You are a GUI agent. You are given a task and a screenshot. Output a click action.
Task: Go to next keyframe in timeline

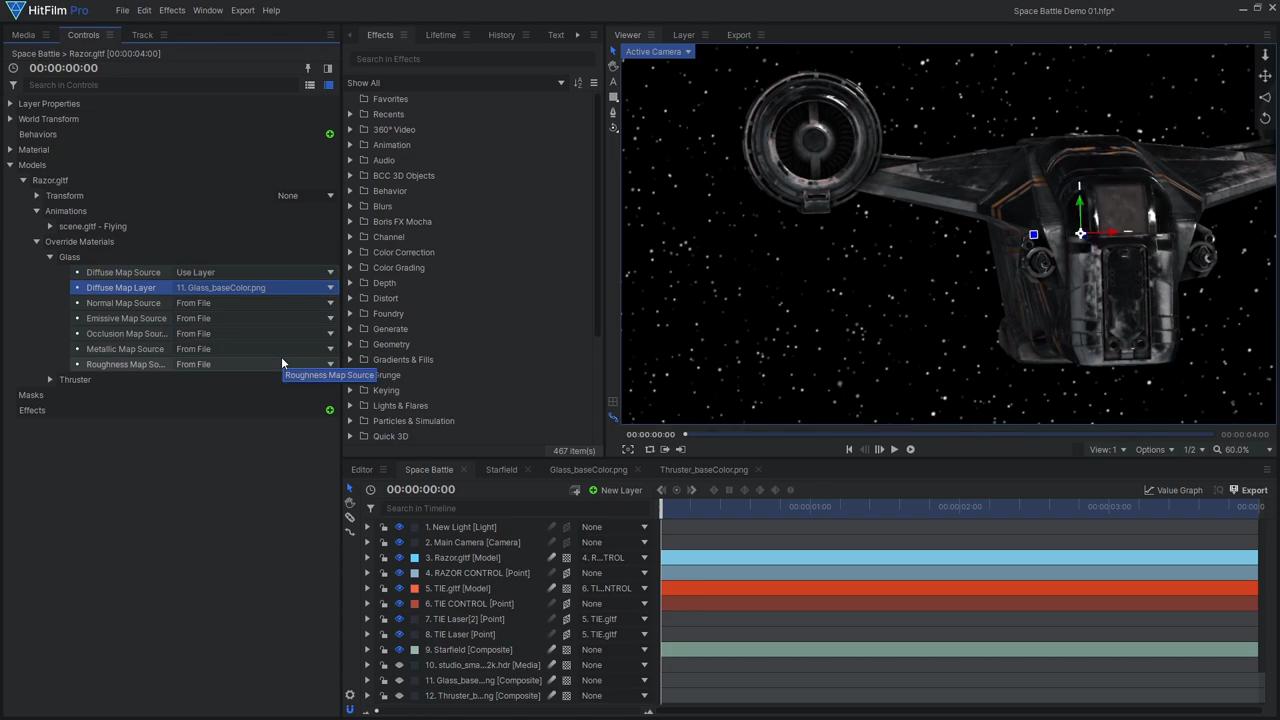click(x=692, y=490)
